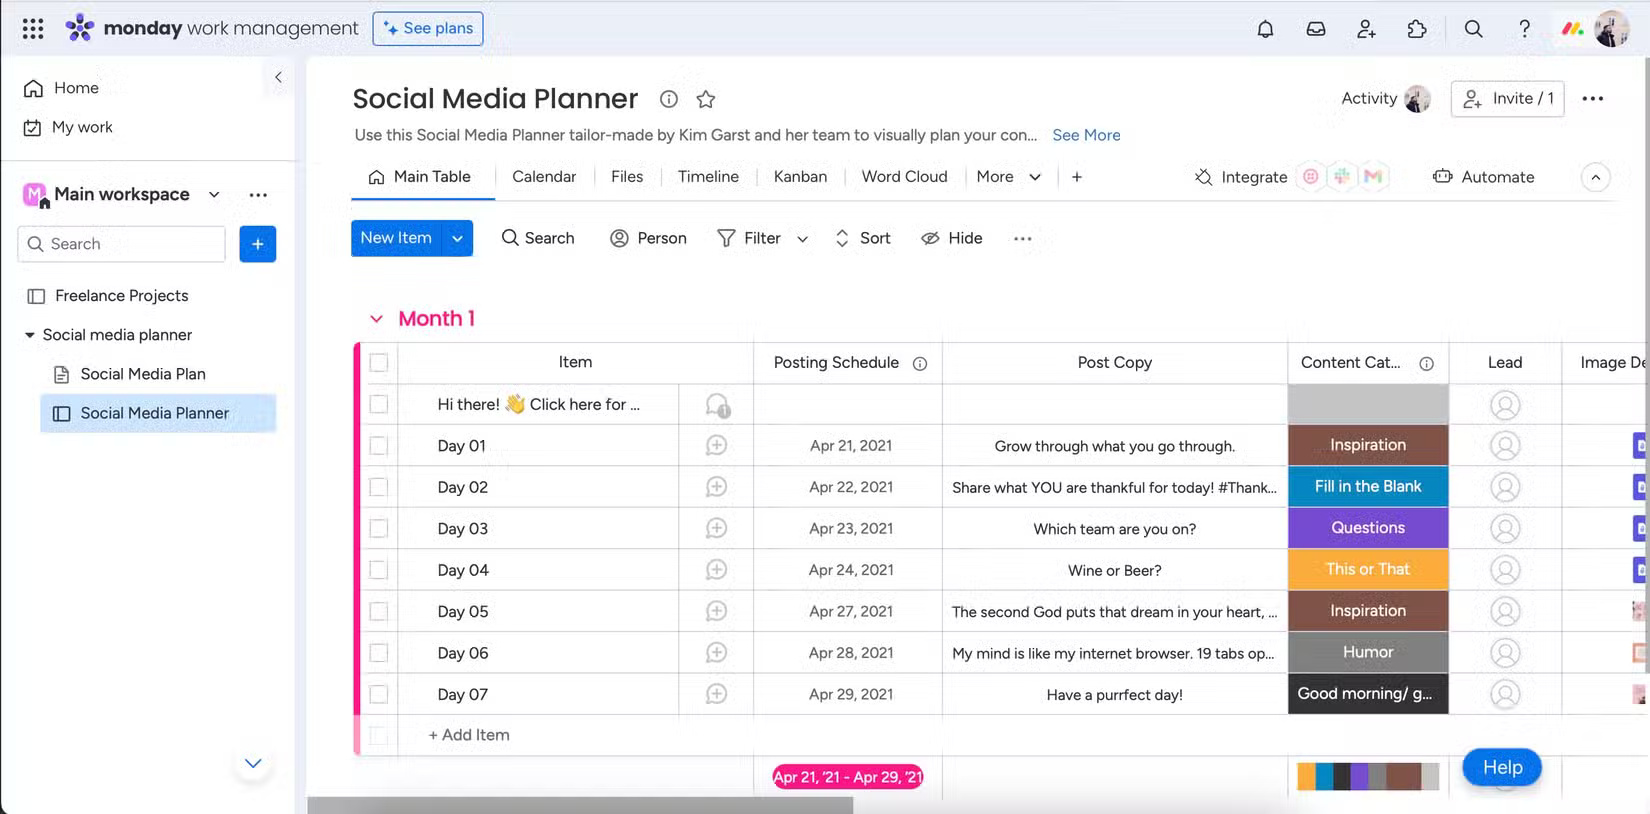Tick the Day 01 row checkbox

[x=379, y=446]
